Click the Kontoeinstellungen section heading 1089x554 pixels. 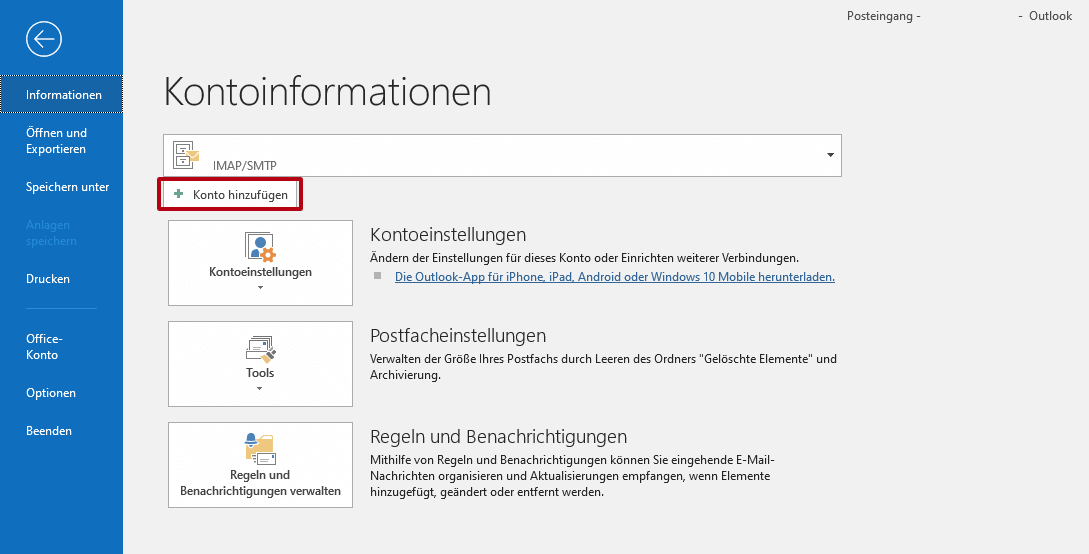(x=448, y=234)
